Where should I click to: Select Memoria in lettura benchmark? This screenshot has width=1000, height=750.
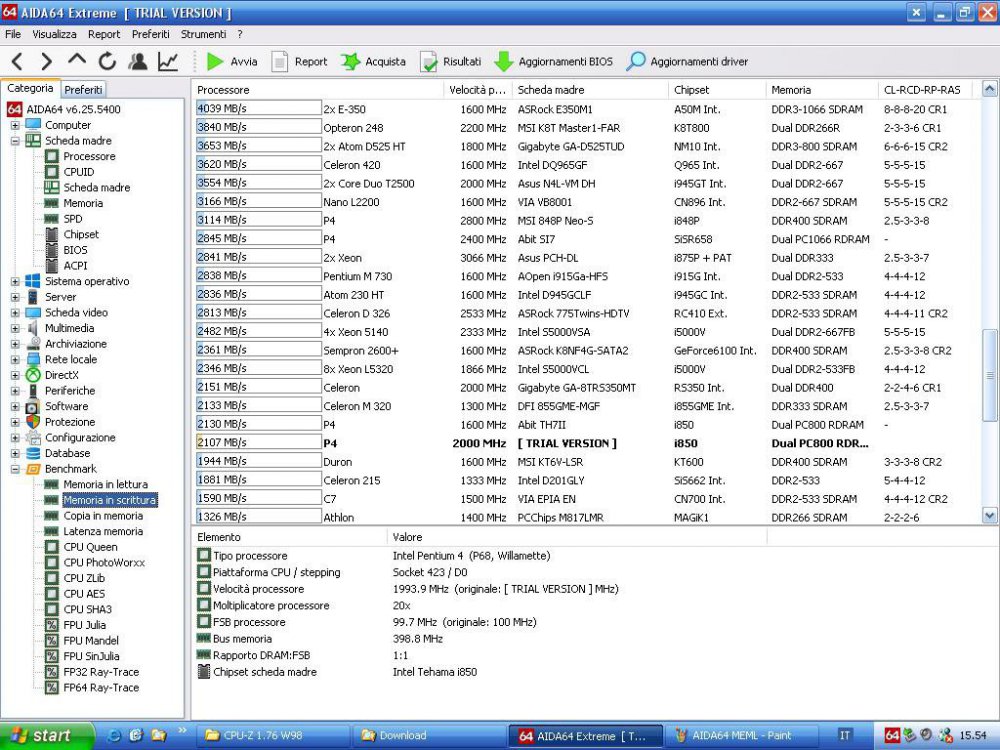[x=105, y=485]
